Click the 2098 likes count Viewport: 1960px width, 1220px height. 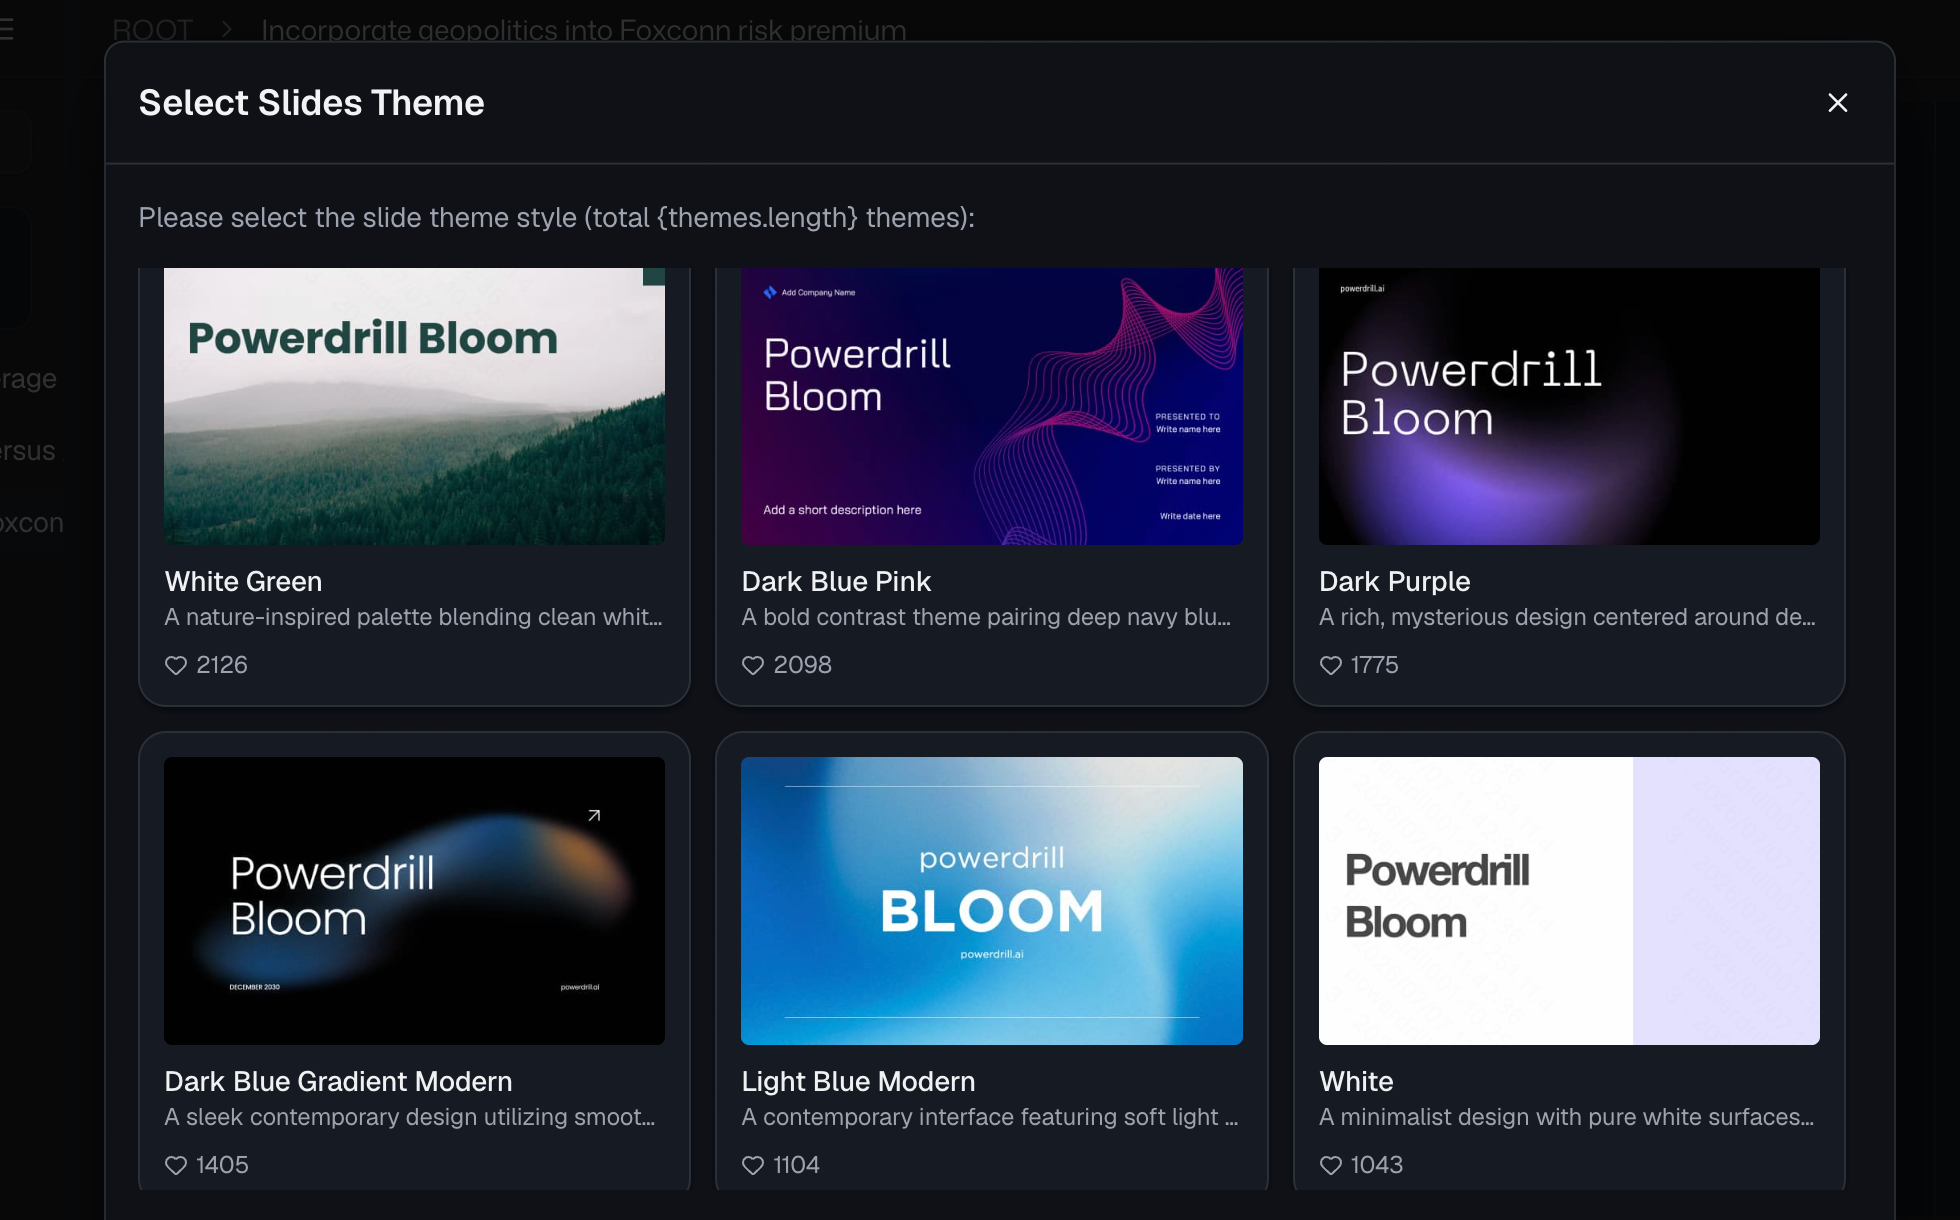pos(802,665)
